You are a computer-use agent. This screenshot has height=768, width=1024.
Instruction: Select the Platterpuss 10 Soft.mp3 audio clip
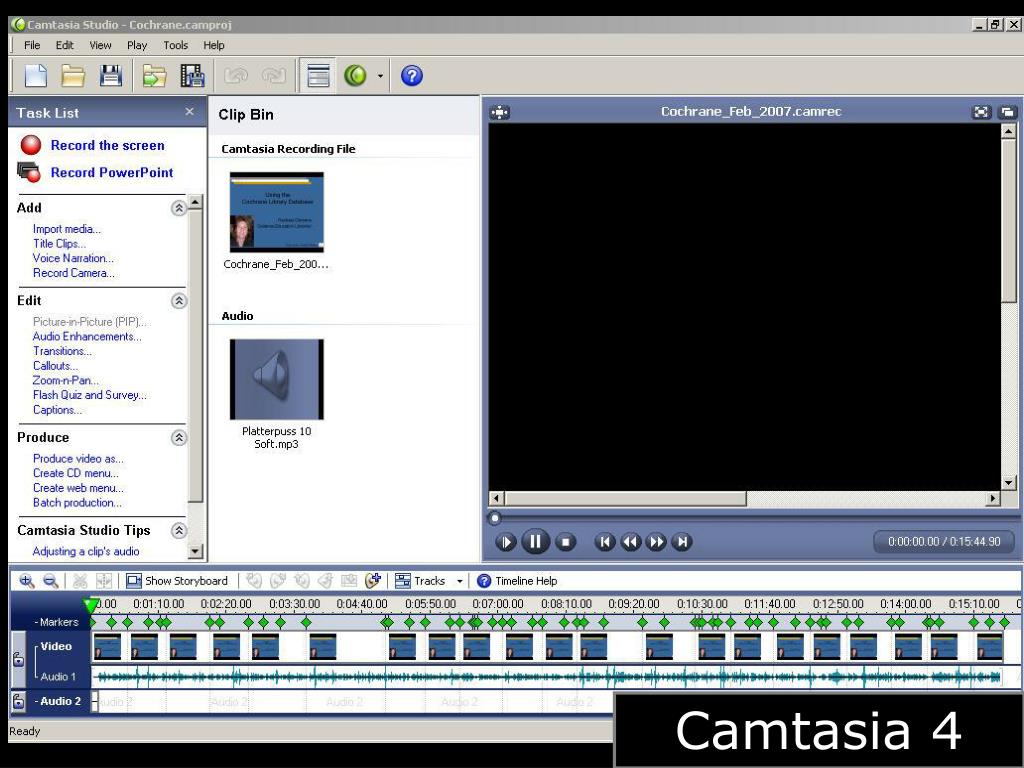(276, 379)
